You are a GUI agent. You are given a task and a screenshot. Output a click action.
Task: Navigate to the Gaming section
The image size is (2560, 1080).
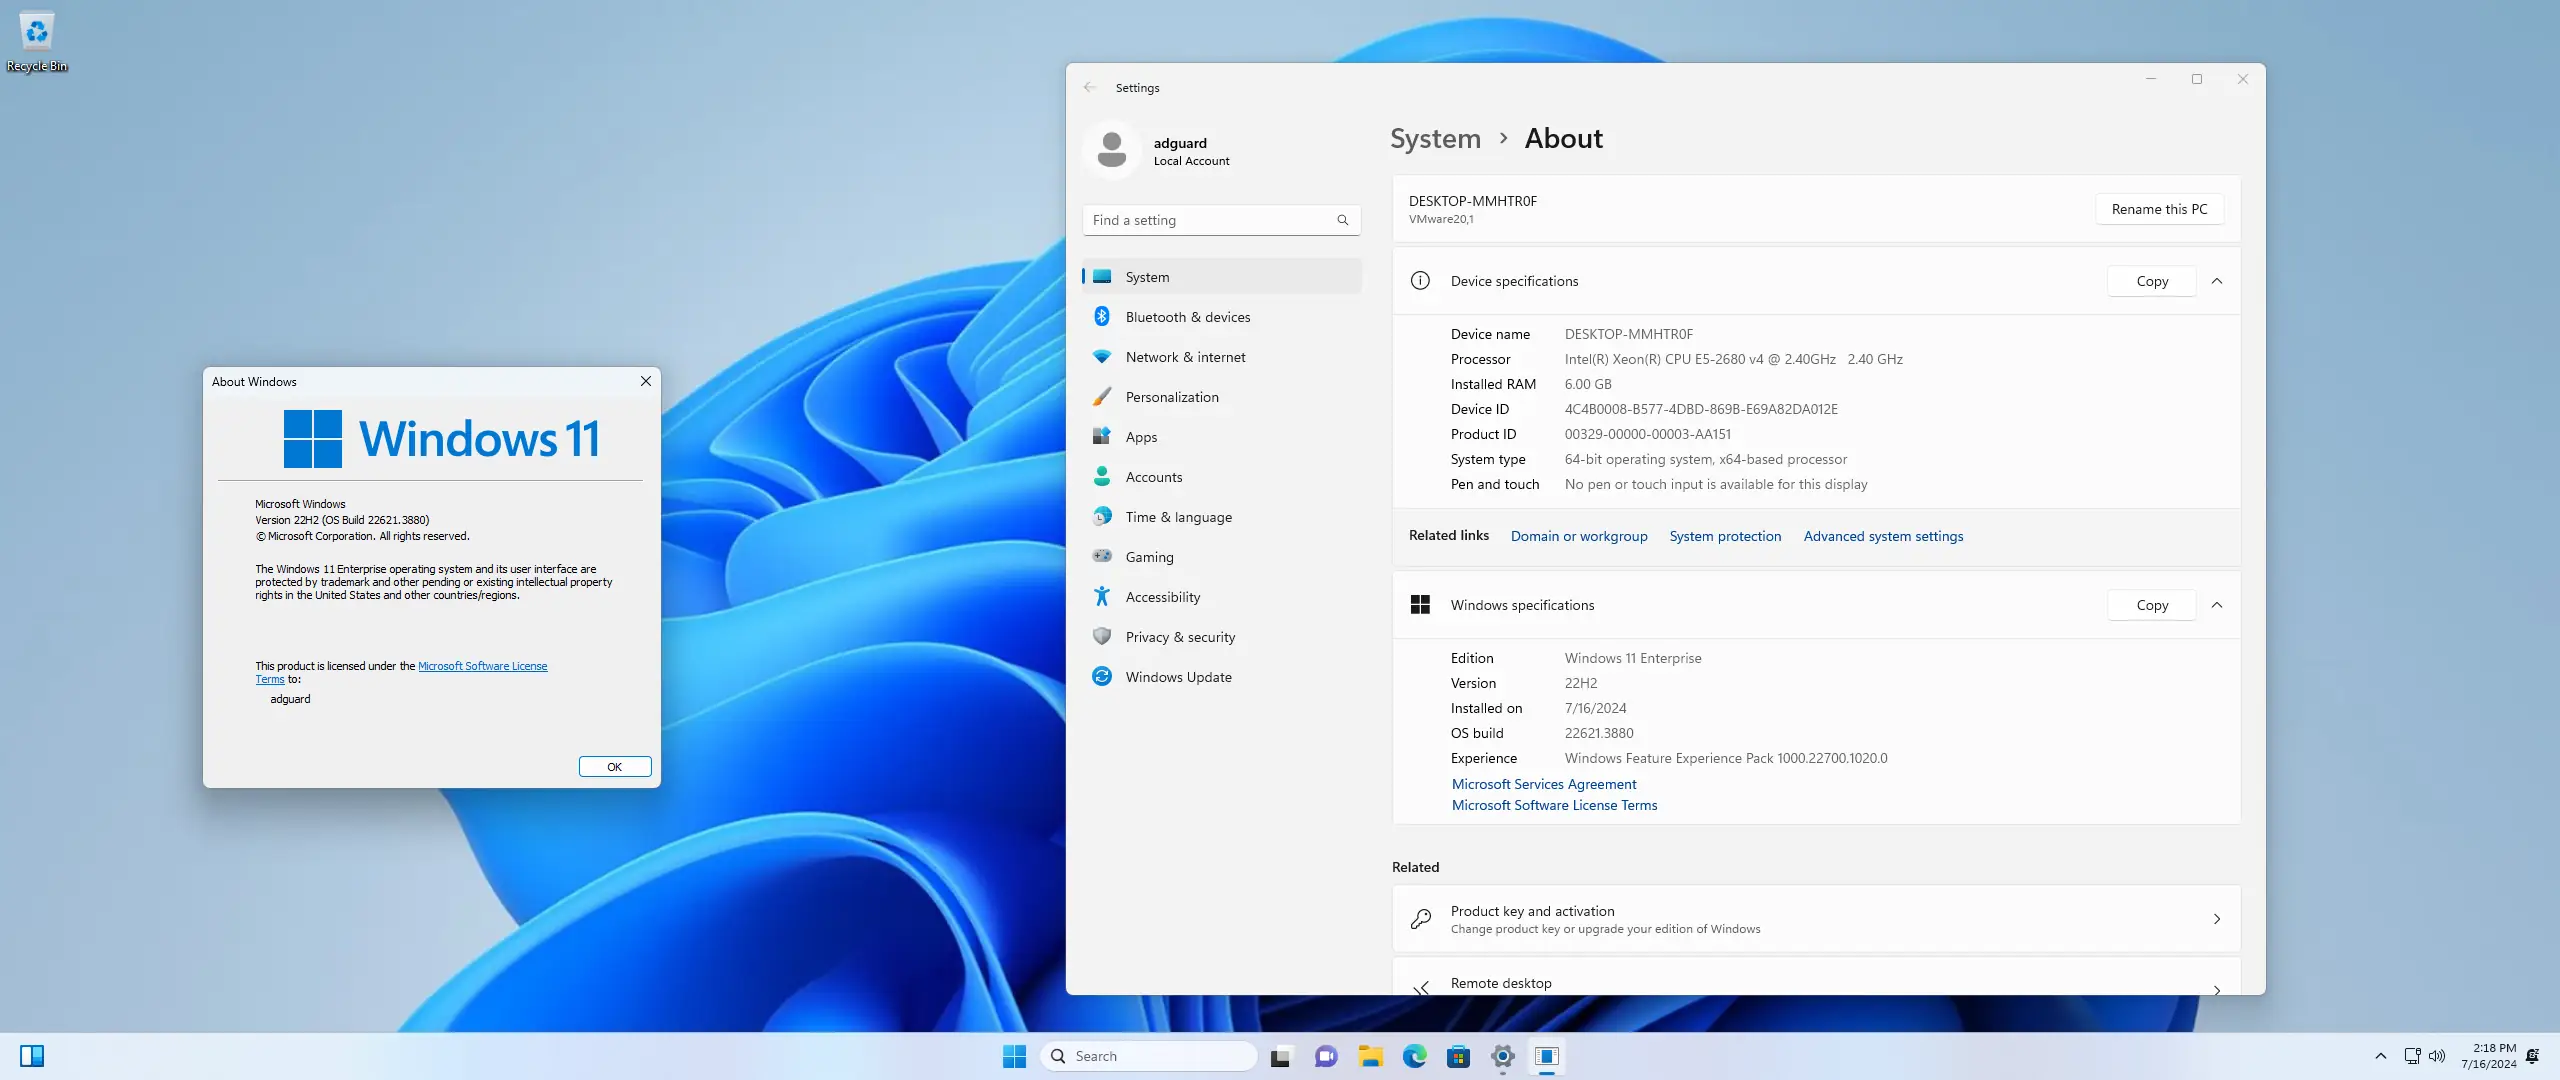tap(1150, 556)
